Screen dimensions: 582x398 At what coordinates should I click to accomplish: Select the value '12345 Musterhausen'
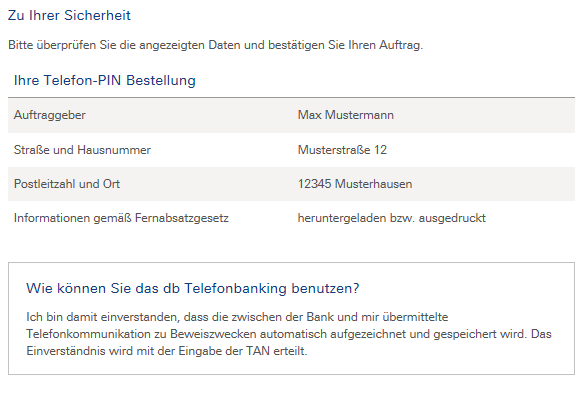355,184
